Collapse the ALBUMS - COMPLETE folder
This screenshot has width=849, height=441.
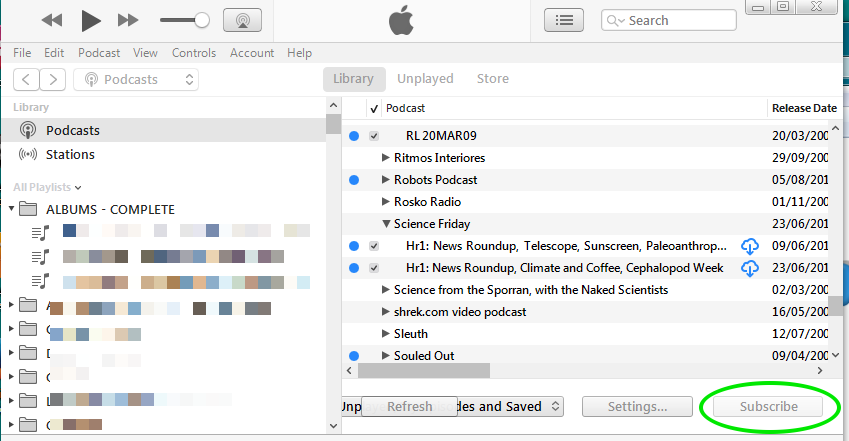pos(11,209)
